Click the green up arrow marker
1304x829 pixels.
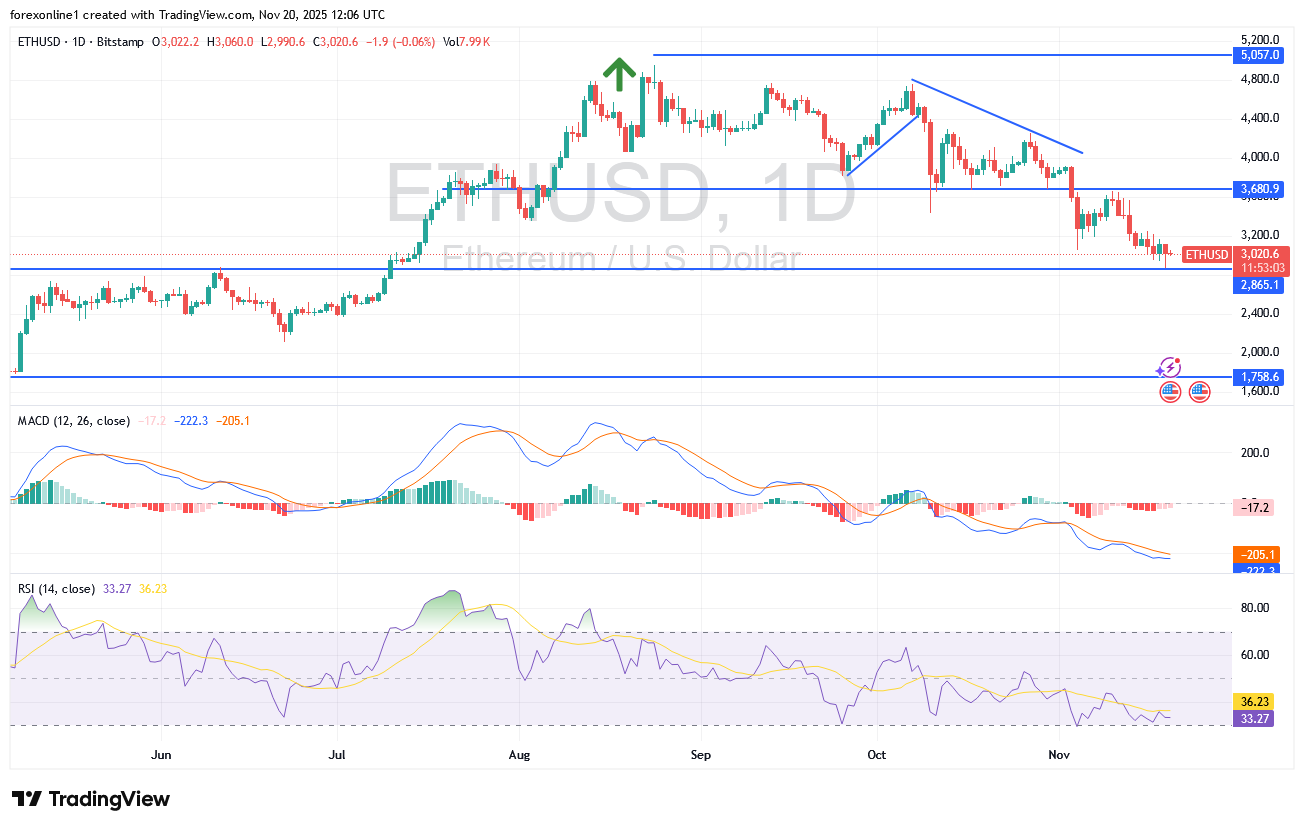[x=619, y=74]
